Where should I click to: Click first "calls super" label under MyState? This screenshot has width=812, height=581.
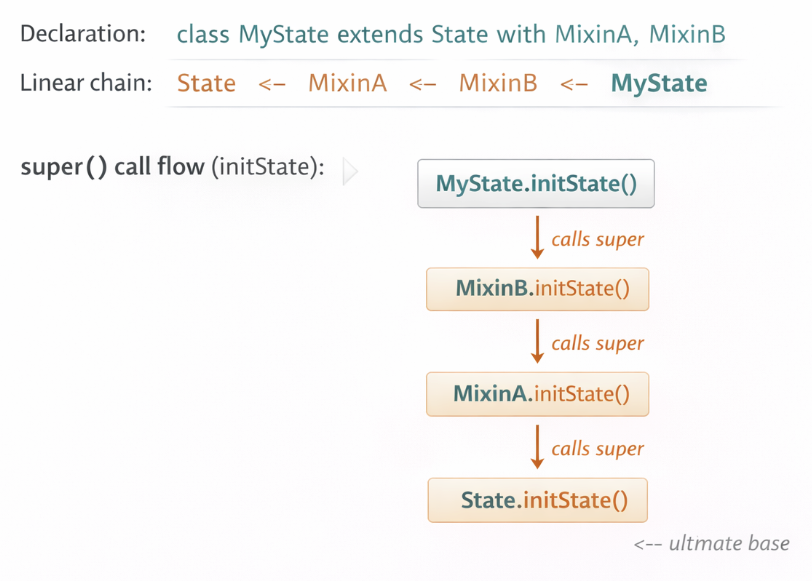pyautogui.click(x=598, y=239)
